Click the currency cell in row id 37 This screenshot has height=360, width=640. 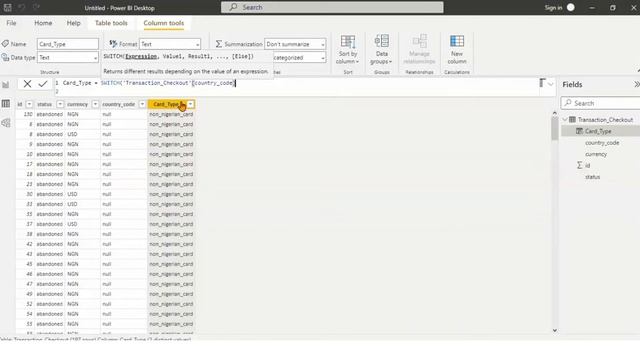pyautogui.click(x=82, y=224)
